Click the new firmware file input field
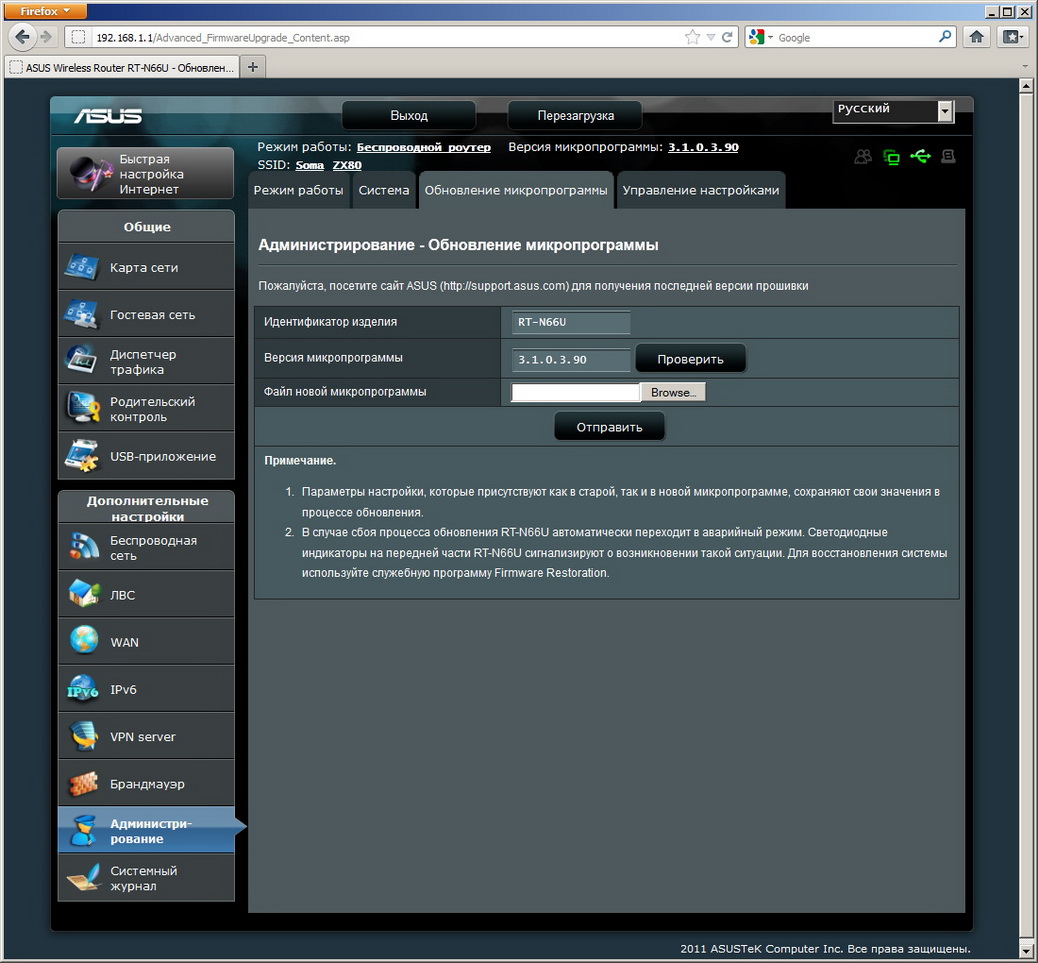The height and width of the screenshot is (963, 1038). [x=575, y=393]
